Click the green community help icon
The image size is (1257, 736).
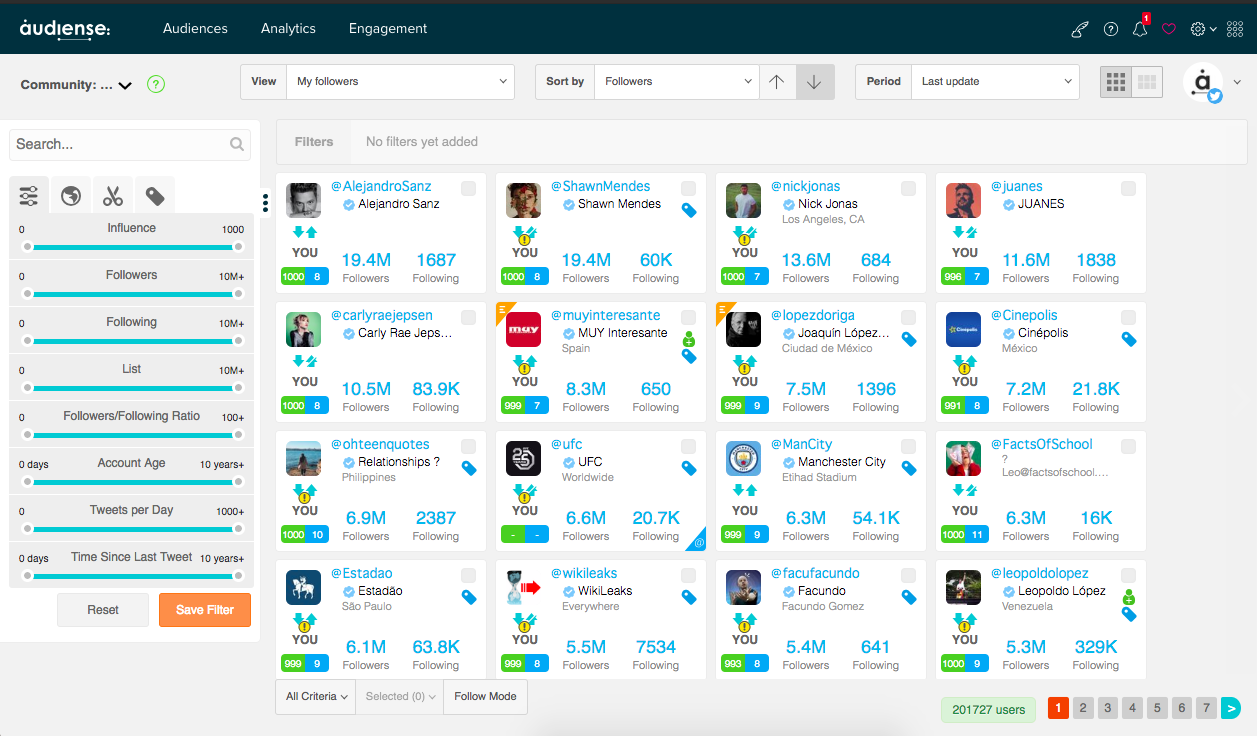156,84
